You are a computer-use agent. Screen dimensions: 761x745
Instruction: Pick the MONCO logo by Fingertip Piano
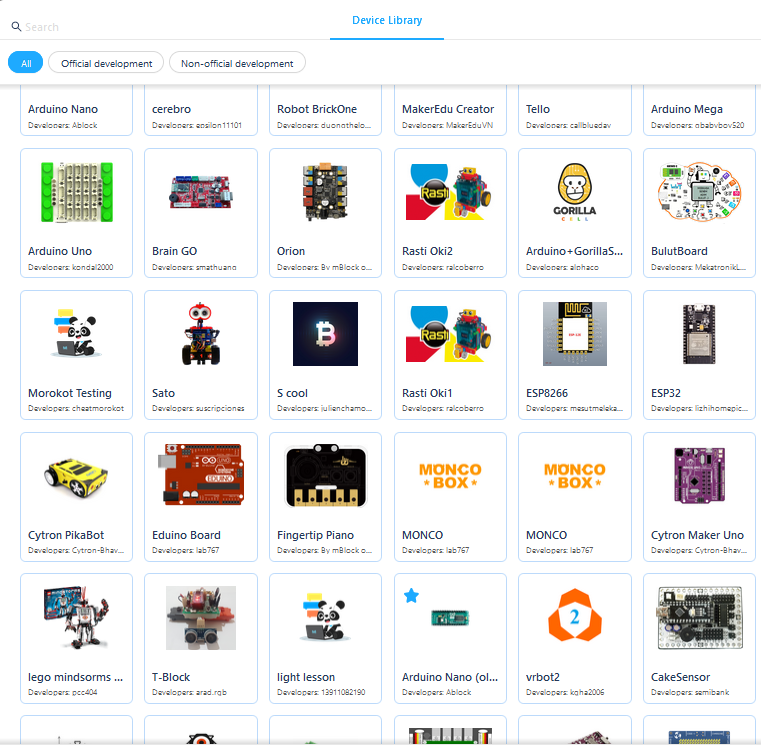pos(450,476)
